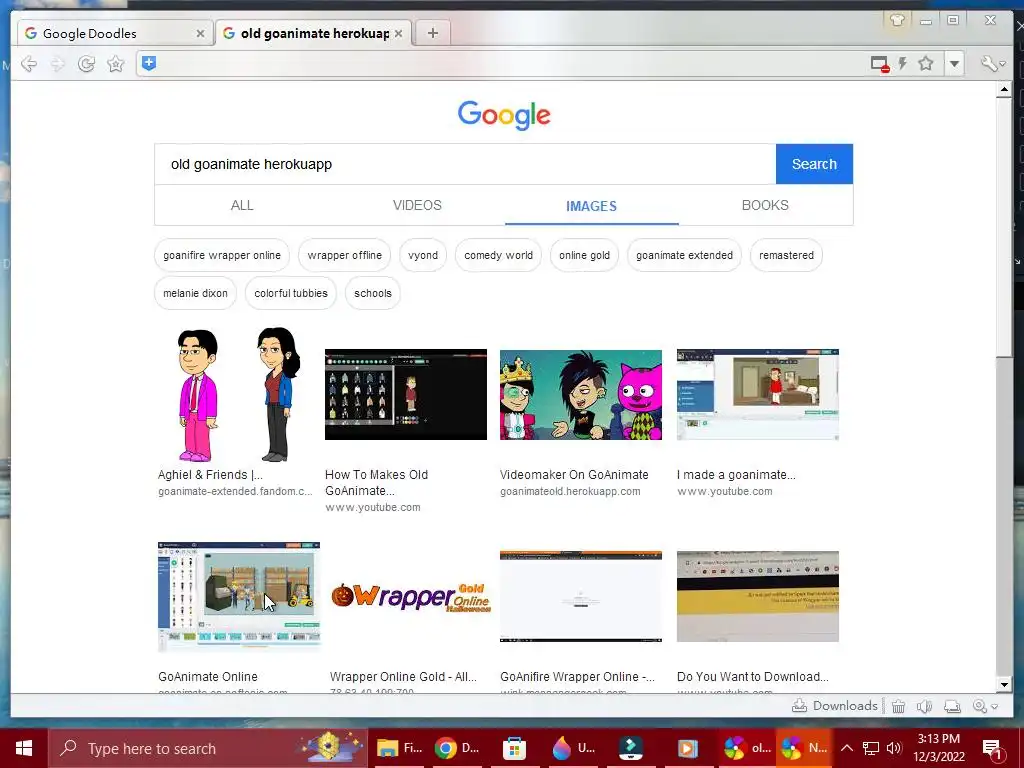Open the Windows Start menu

tap(24, 748)
